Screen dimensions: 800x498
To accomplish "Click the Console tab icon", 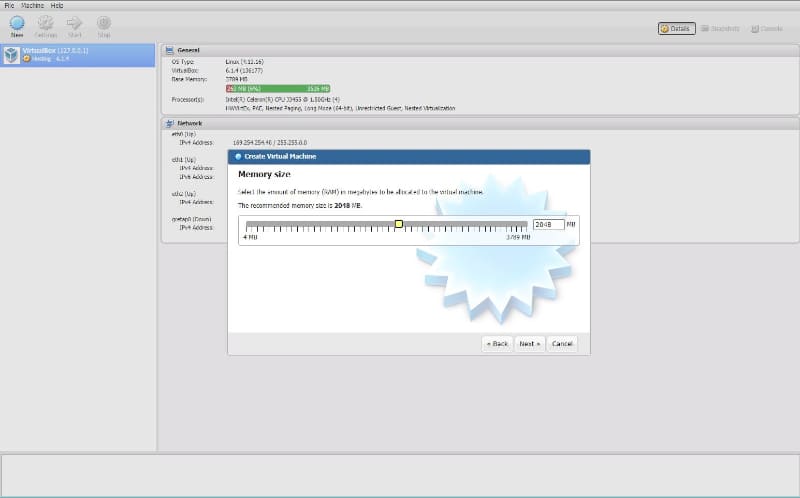I will coord(755,29).
